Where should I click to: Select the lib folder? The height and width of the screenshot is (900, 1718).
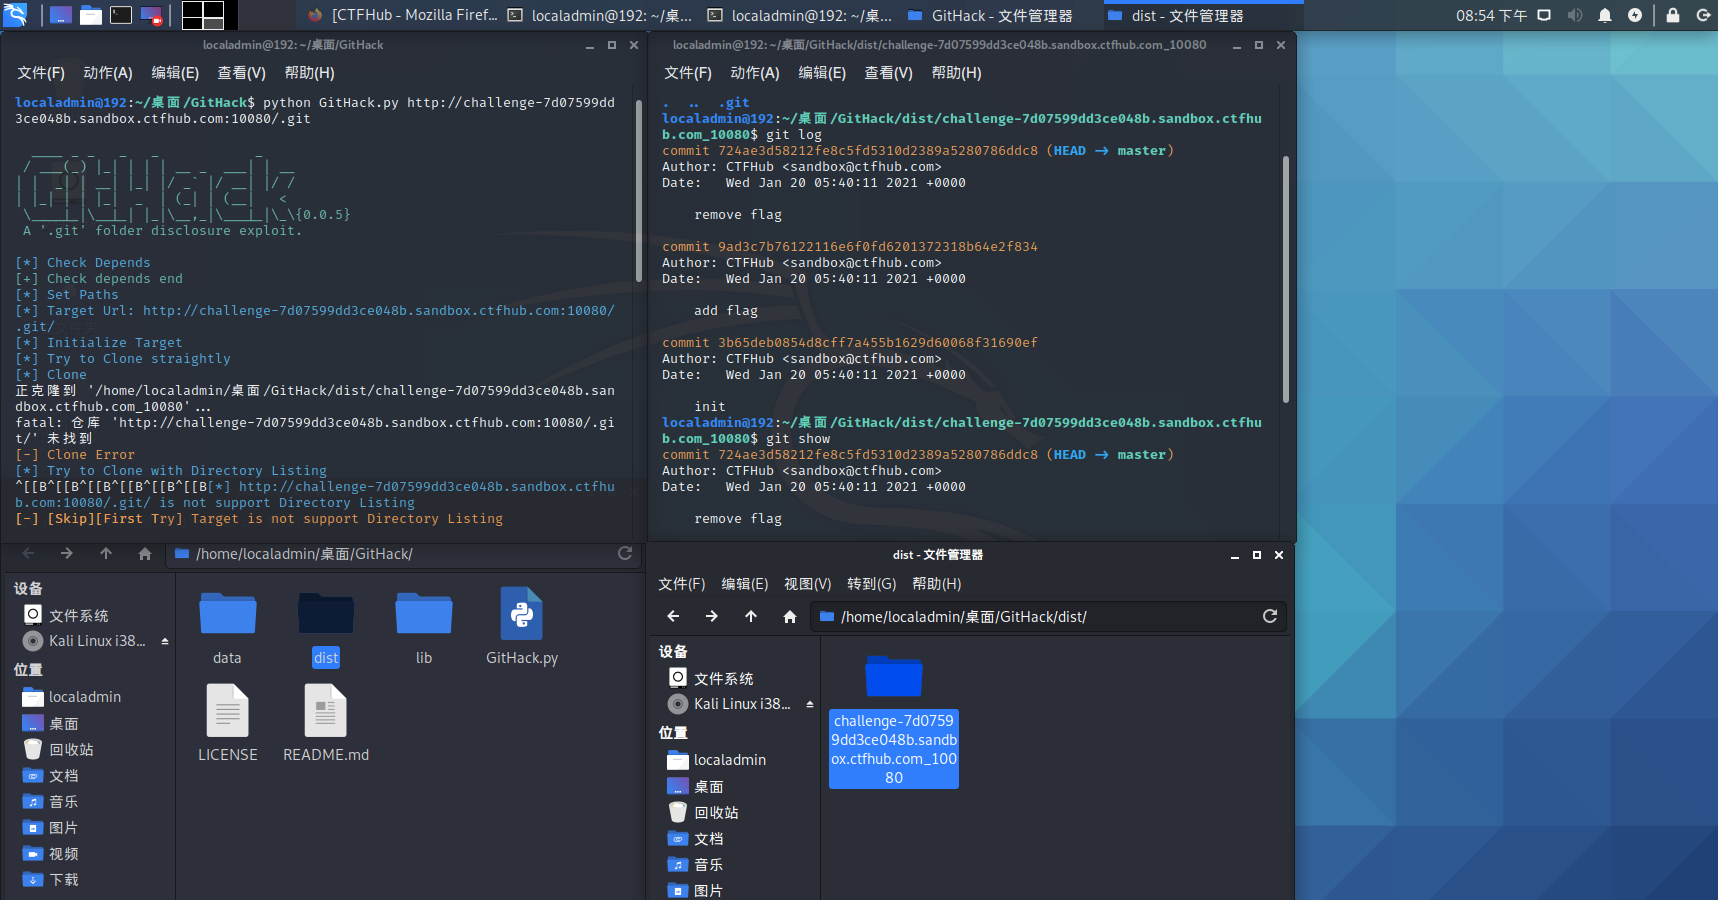pos(424,628)
